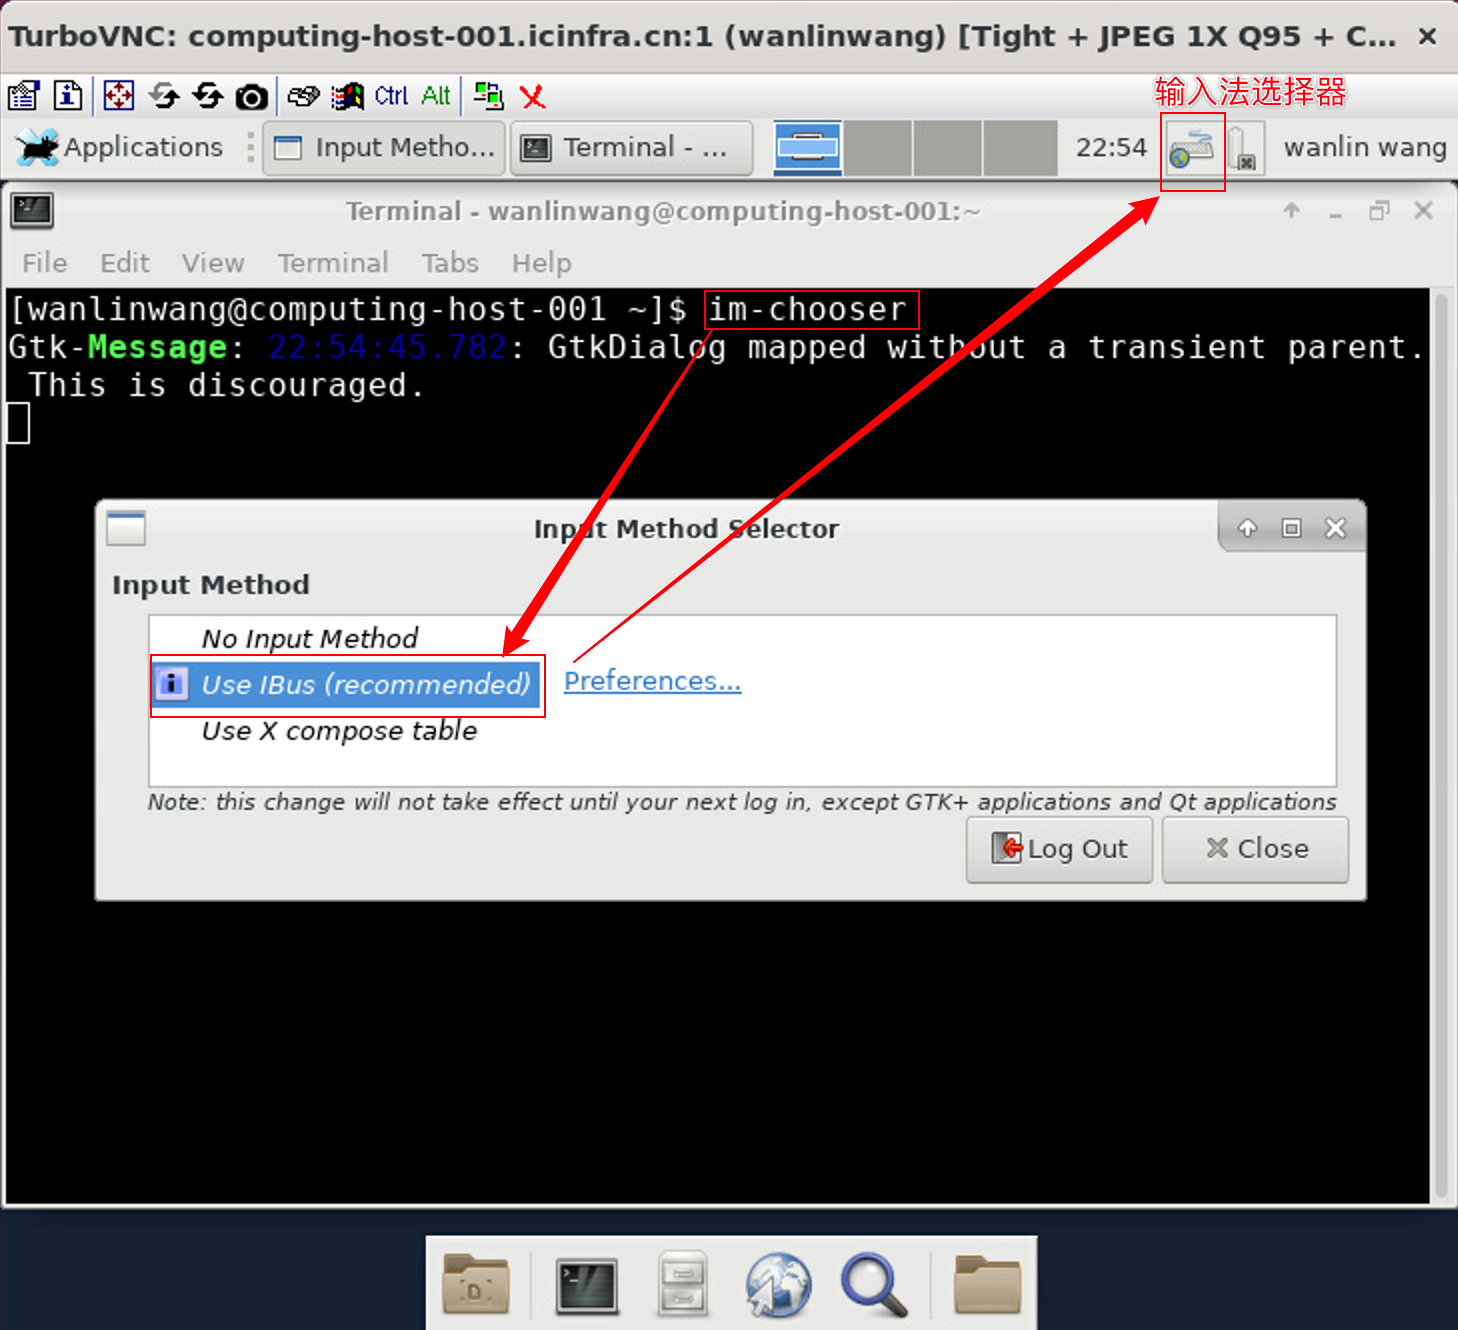Select No Input Method option
This screenshot has width=1458, height=1330.
pyautogui.click(x=310, y=638)
